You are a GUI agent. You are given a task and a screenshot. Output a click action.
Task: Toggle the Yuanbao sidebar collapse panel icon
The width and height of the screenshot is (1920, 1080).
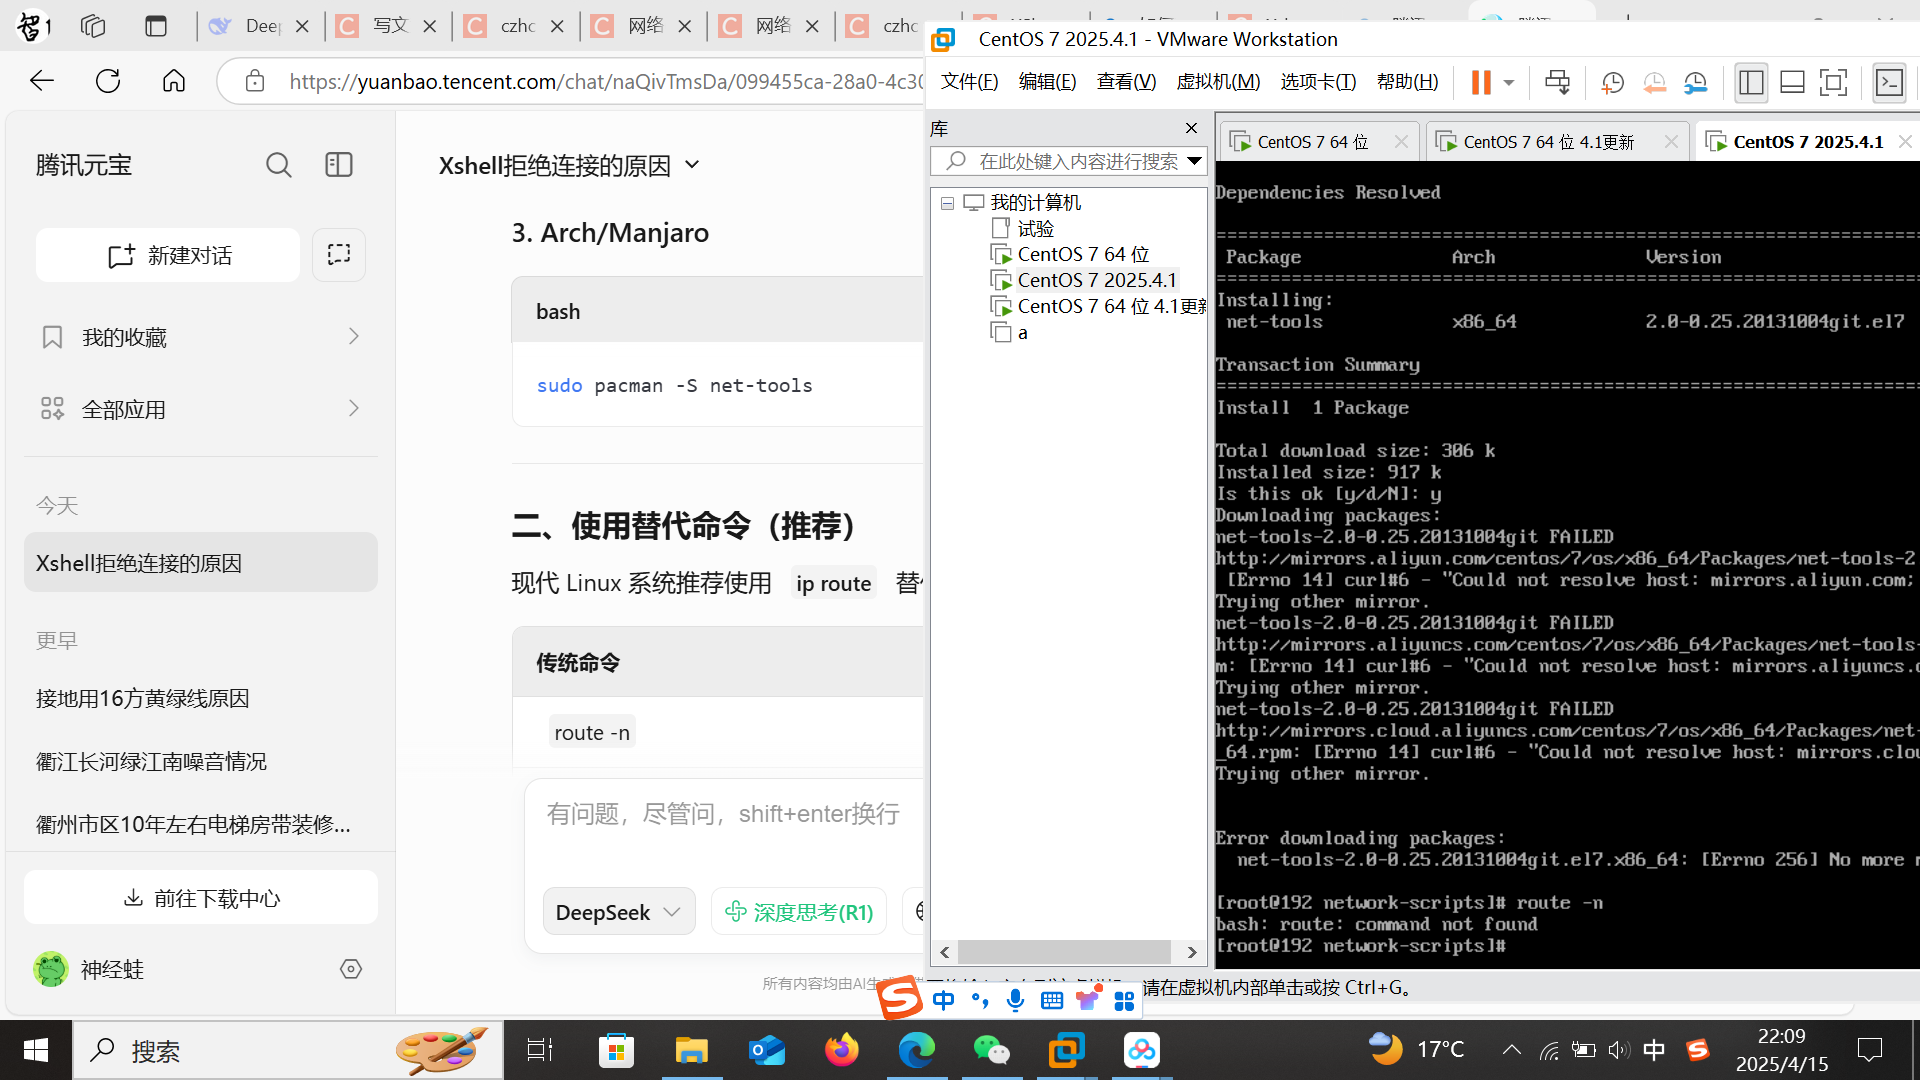(339, 165)
